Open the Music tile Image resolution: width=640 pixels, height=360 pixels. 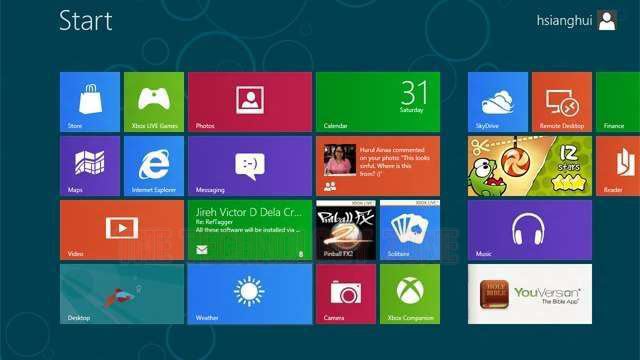click(530, 230)
